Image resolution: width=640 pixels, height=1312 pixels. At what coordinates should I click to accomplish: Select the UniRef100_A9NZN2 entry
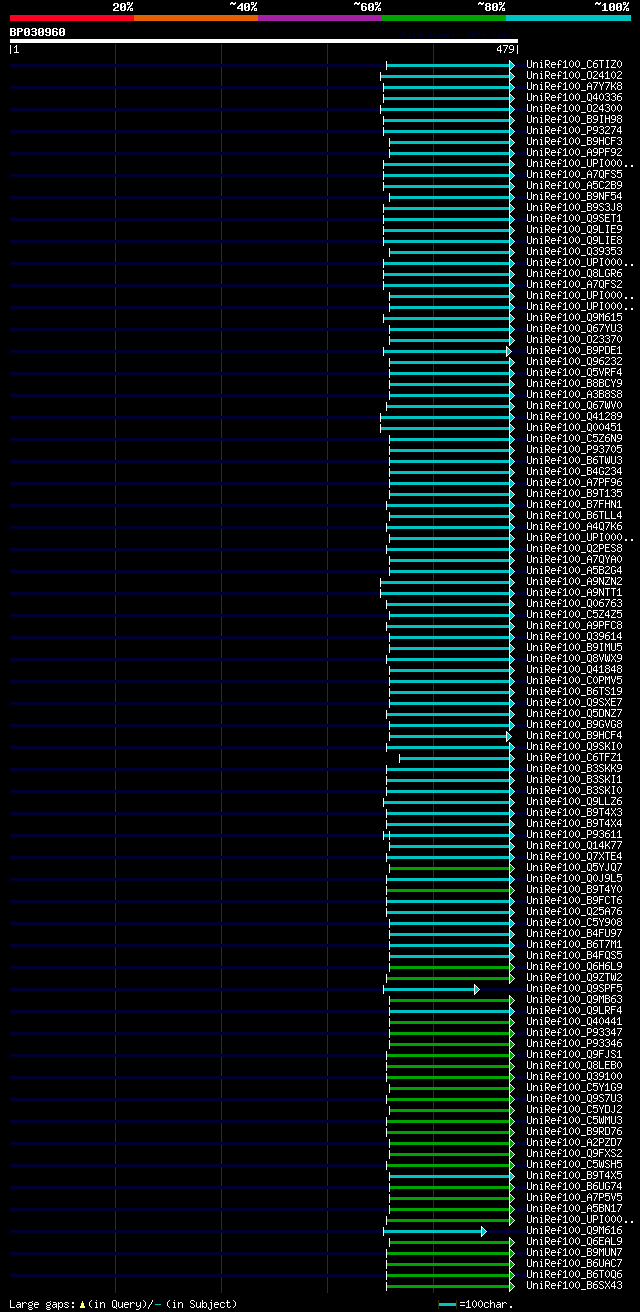(574, 582)
